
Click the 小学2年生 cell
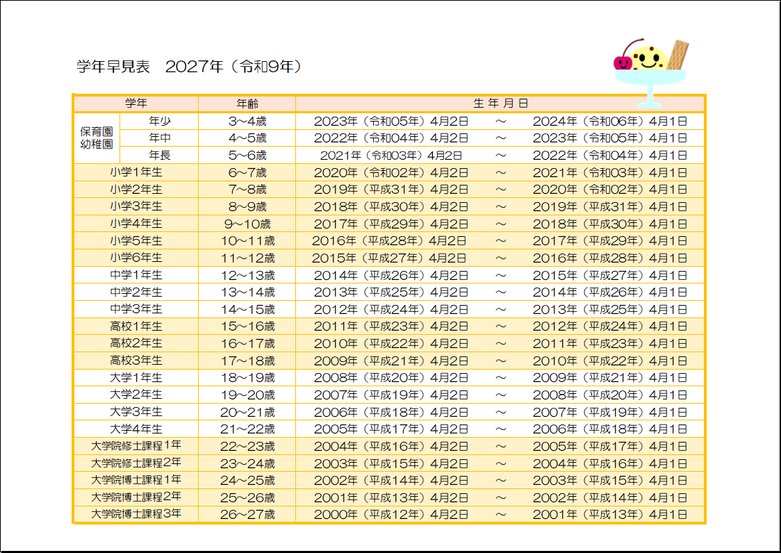point(136,189)
